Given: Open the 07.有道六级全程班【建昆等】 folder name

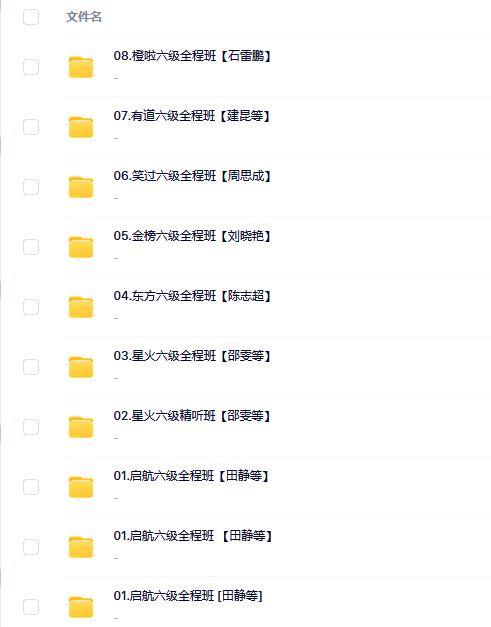Looking at the screenshot, I should point(192,116).
